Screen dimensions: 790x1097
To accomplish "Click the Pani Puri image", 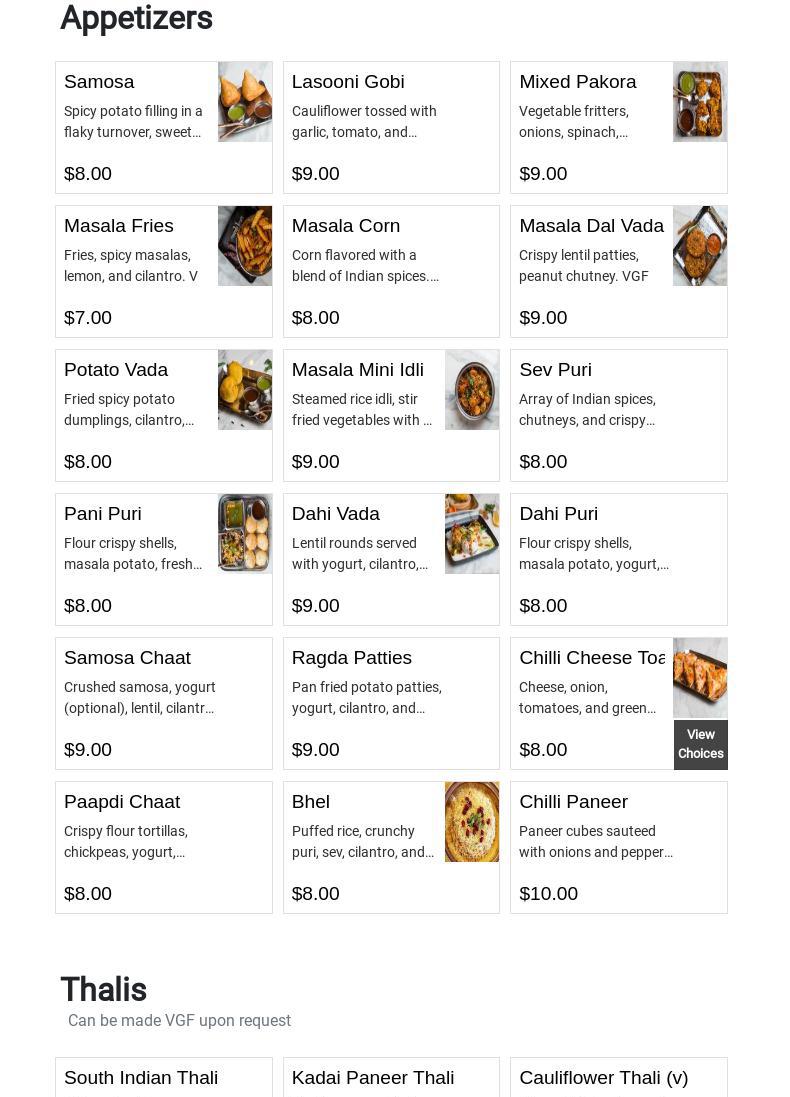I will tap(245, 534).
